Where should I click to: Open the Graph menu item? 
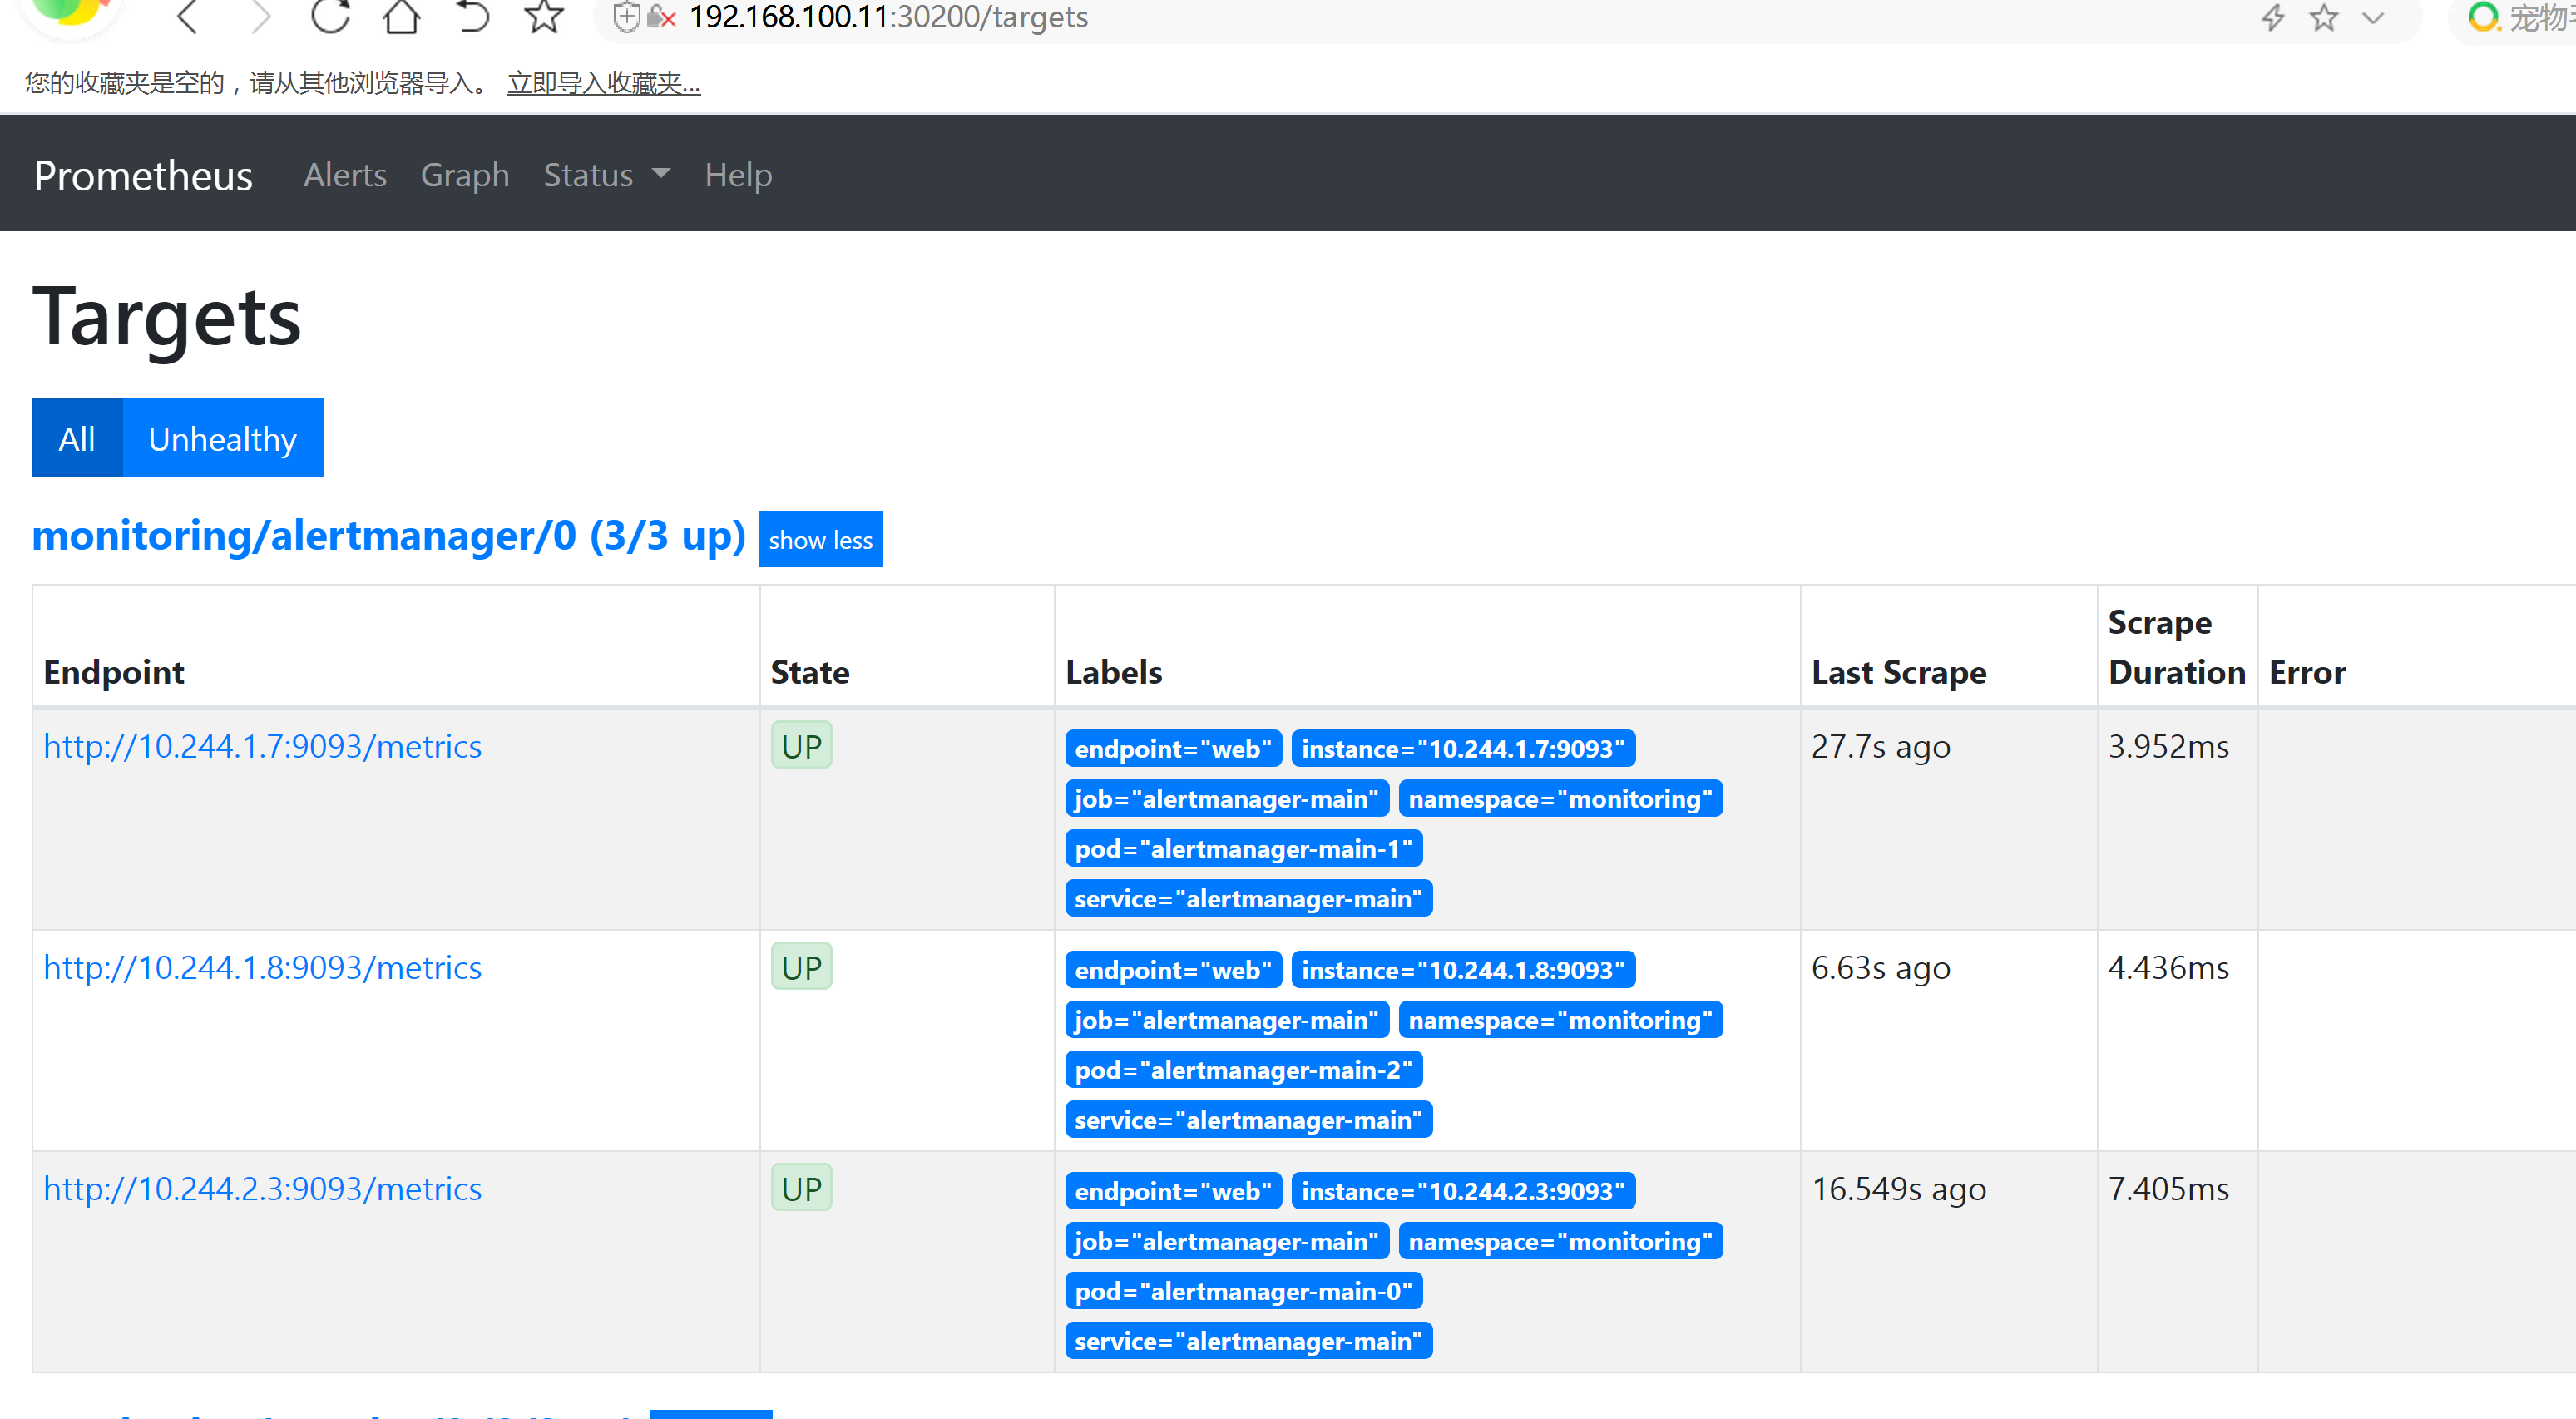pyautogui.click(x=463, y=175)
